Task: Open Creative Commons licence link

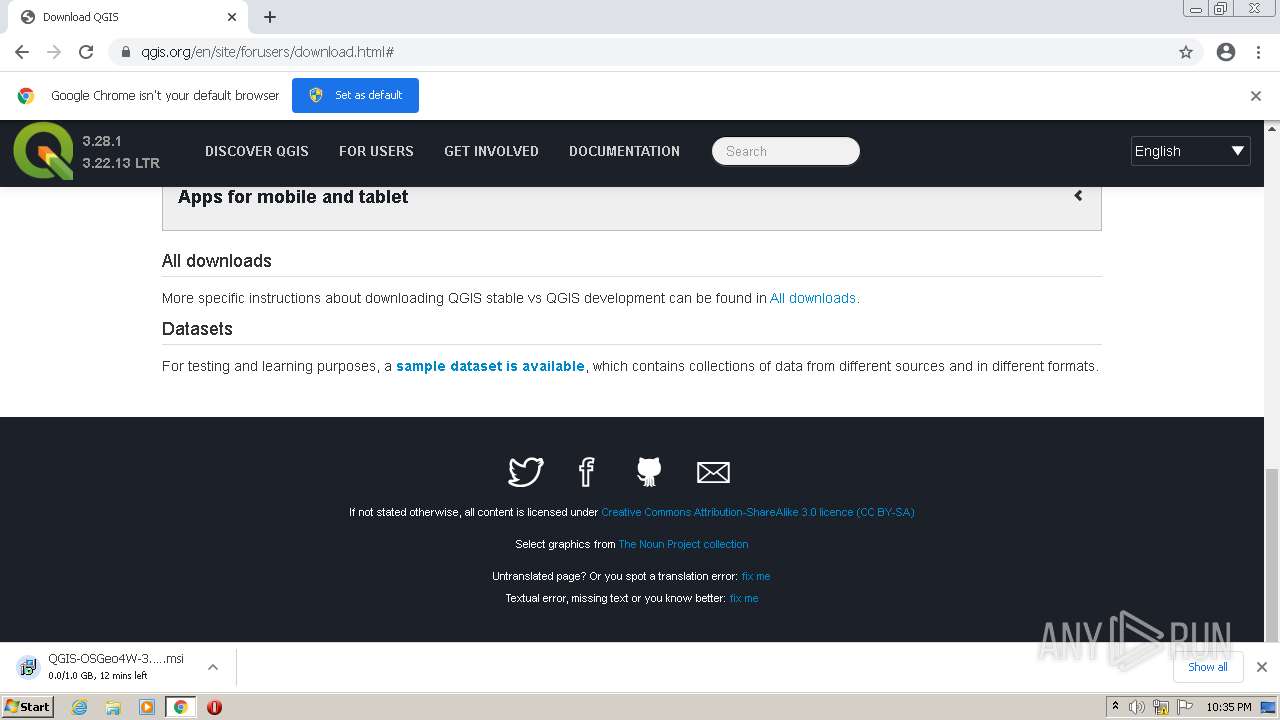Action: click(757, 512)
